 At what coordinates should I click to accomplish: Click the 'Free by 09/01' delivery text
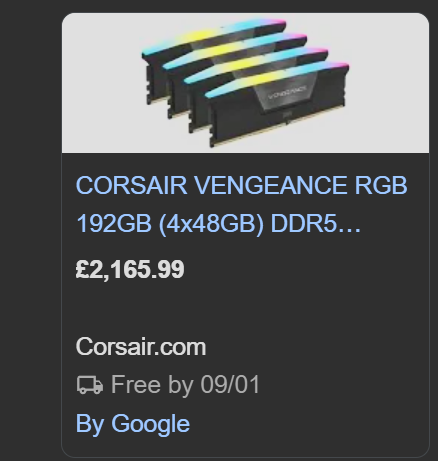coord(185,385)
